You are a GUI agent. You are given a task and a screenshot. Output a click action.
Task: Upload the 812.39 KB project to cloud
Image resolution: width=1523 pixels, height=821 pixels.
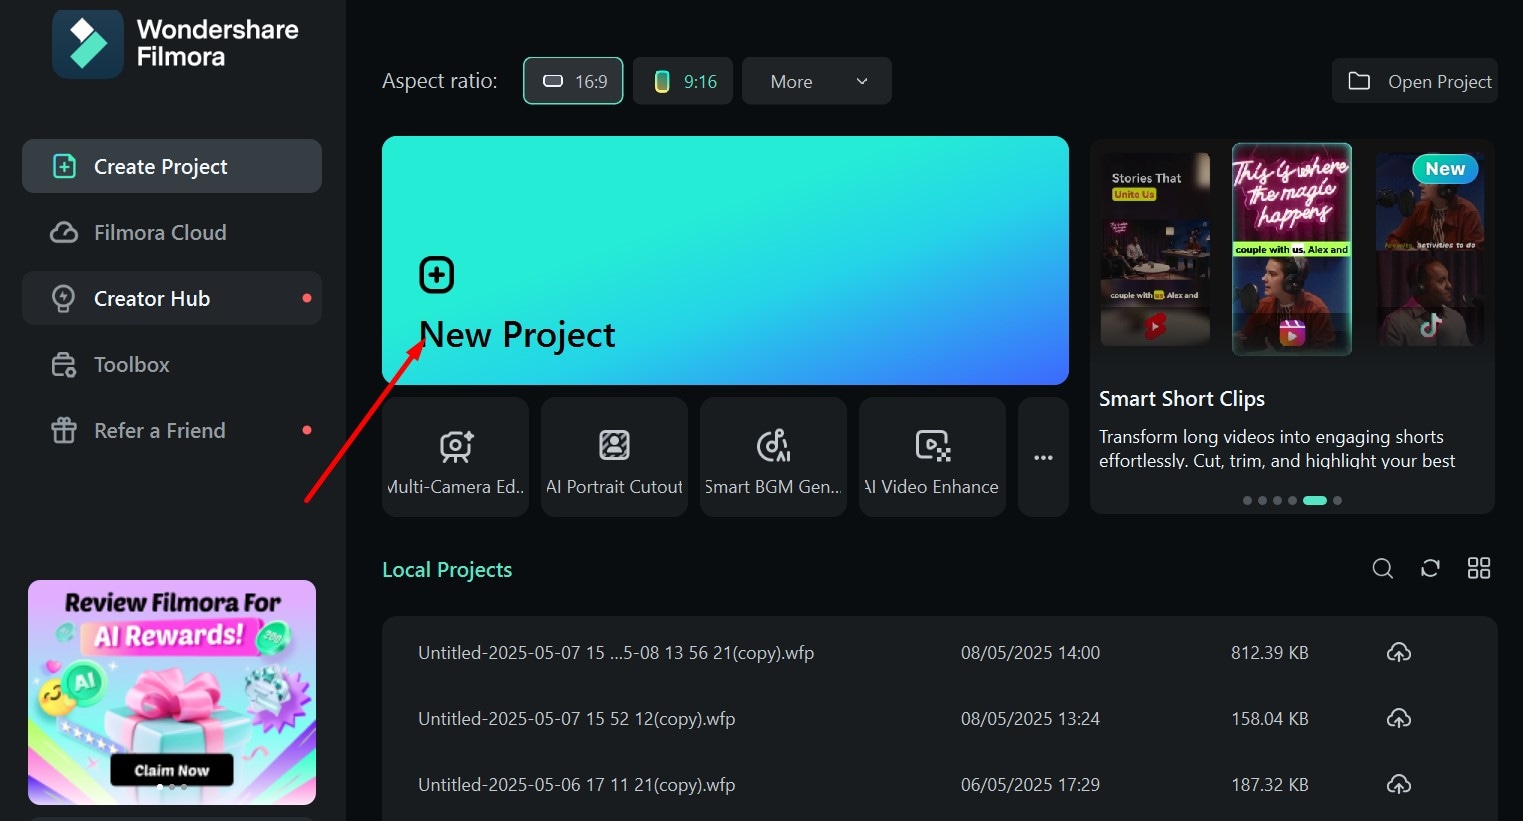point(1399,653)
